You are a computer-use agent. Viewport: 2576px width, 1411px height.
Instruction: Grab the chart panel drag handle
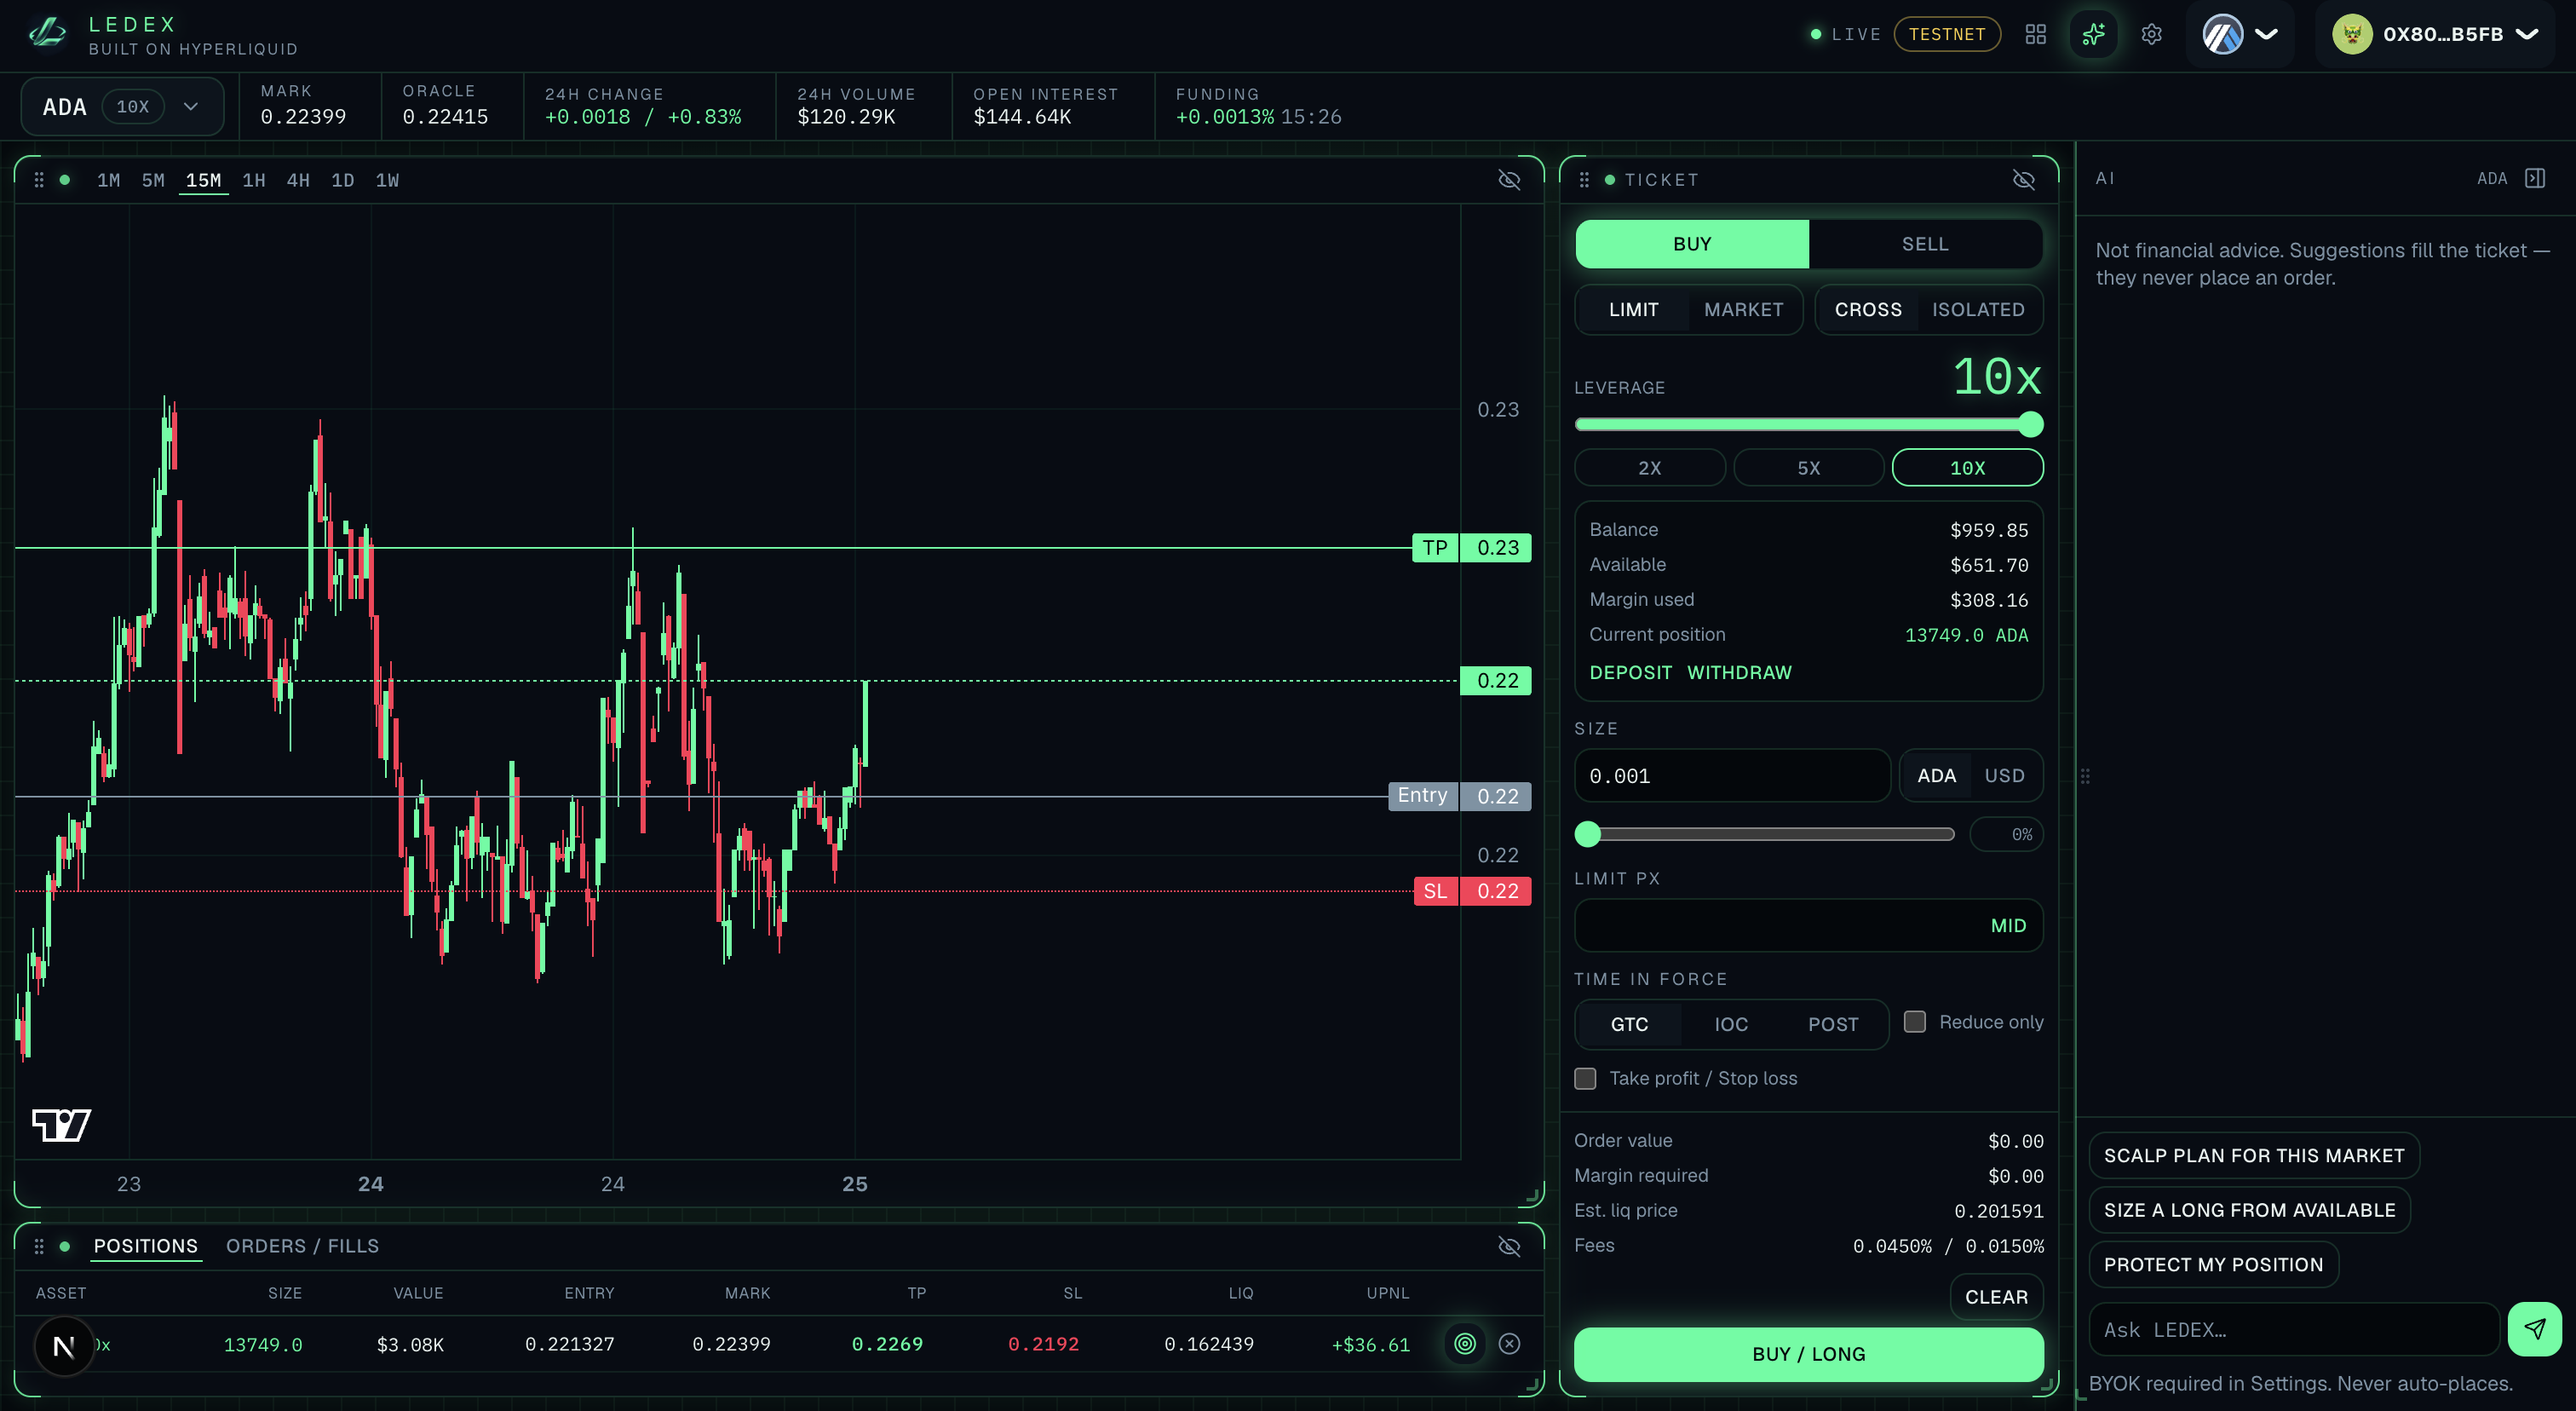tap(39, 180)
